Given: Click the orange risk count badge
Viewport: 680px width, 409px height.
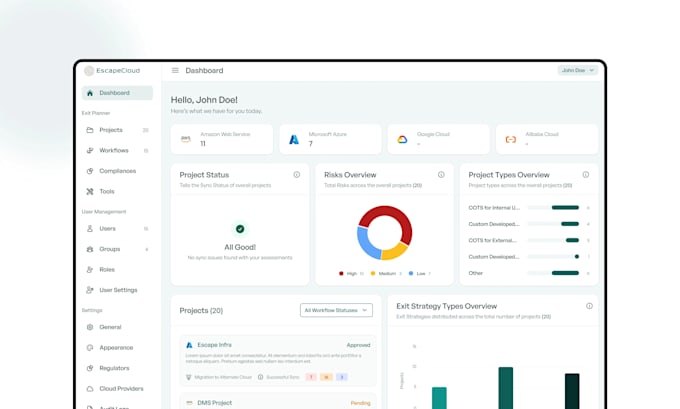Looking at the screenshot, I should click(327, 377).
